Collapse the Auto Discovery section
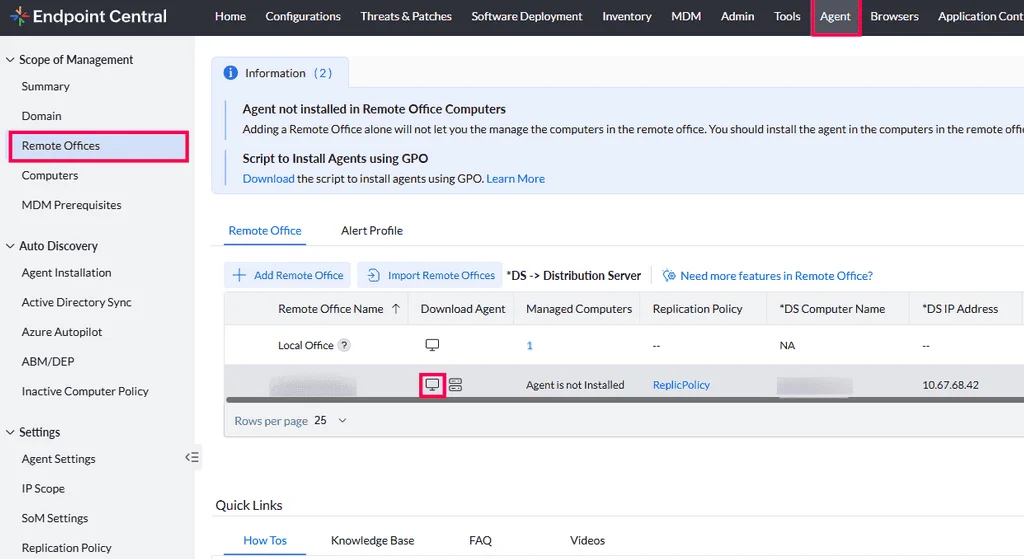The height and width of the screenshot is (559, 1024). click(10, 246)
